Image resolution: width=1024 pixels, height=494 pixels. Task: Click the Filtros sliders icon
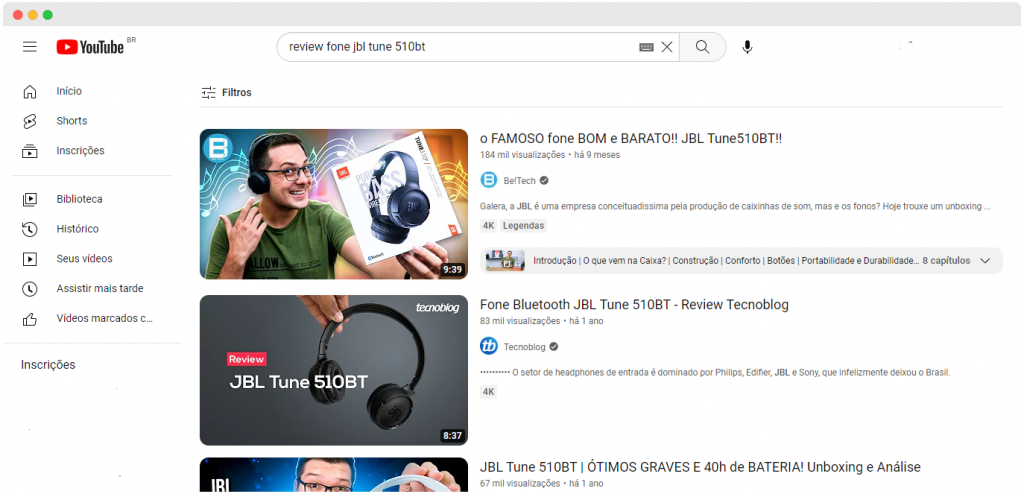pyautogui.click(x=208, y=93)
